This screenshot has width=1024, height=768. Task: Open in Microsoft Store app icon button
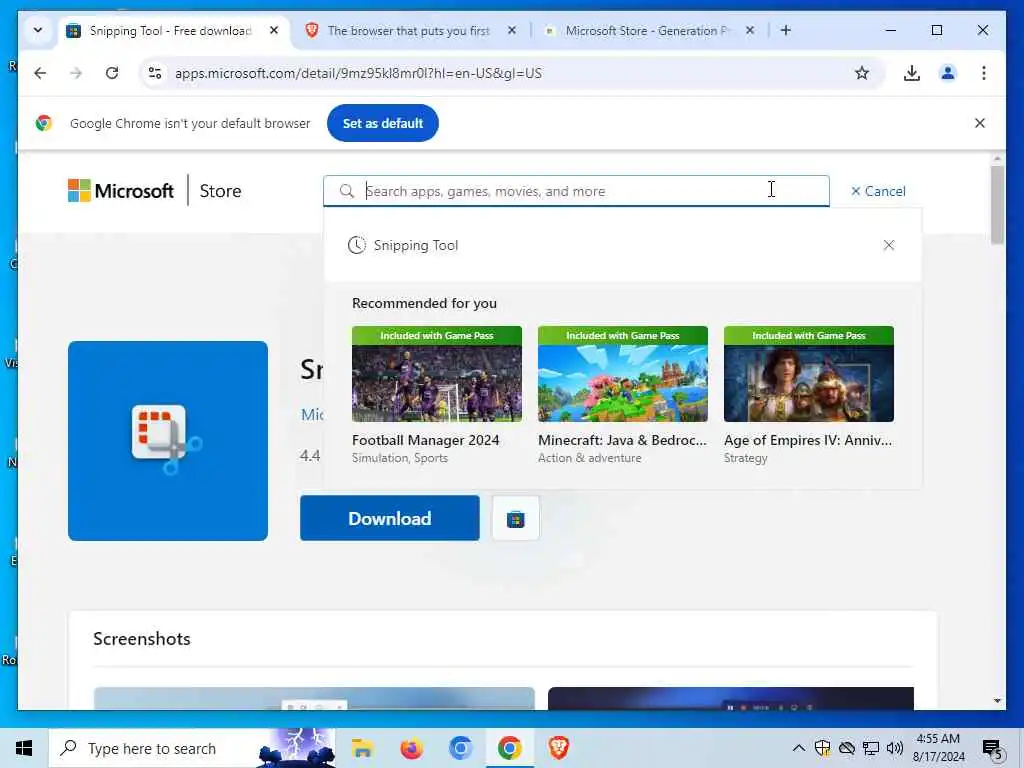pos(516,519)
